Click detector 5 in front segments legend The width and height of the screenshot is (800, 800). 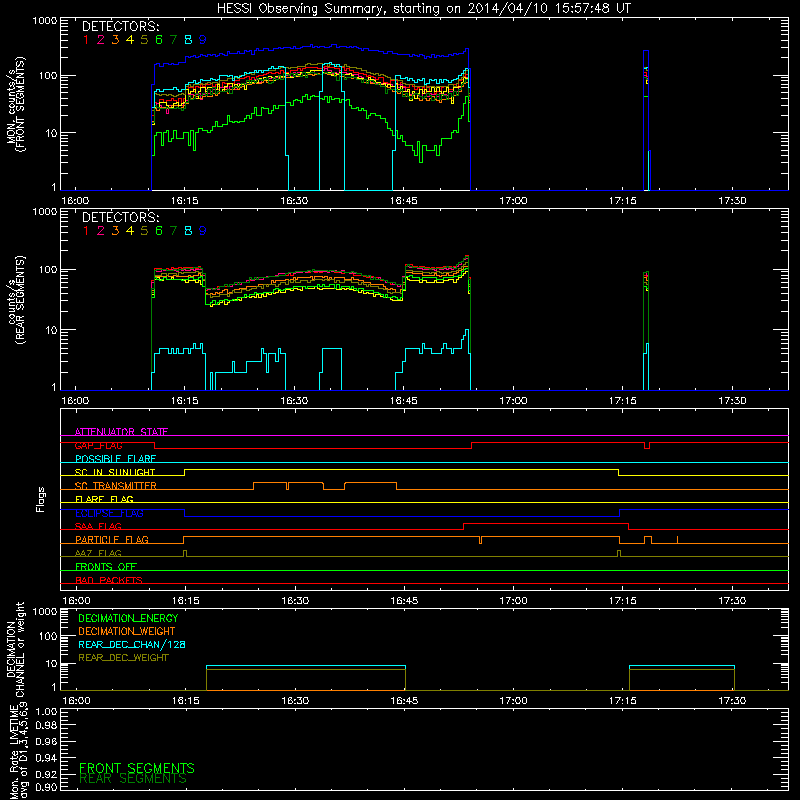coord(144,40)
